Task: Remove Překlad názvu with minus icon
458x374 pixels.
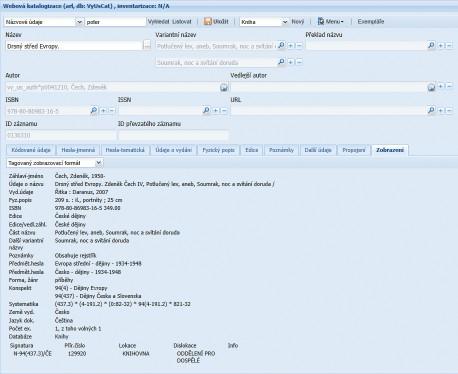Action: pyautogui.click(x=449, y=46)
